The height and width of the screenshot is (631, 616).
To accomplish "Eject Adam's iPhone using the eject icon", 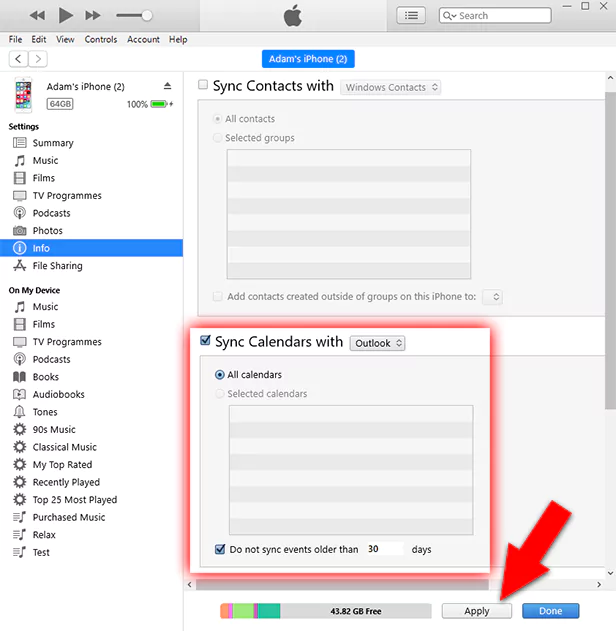I will (167, 86).
